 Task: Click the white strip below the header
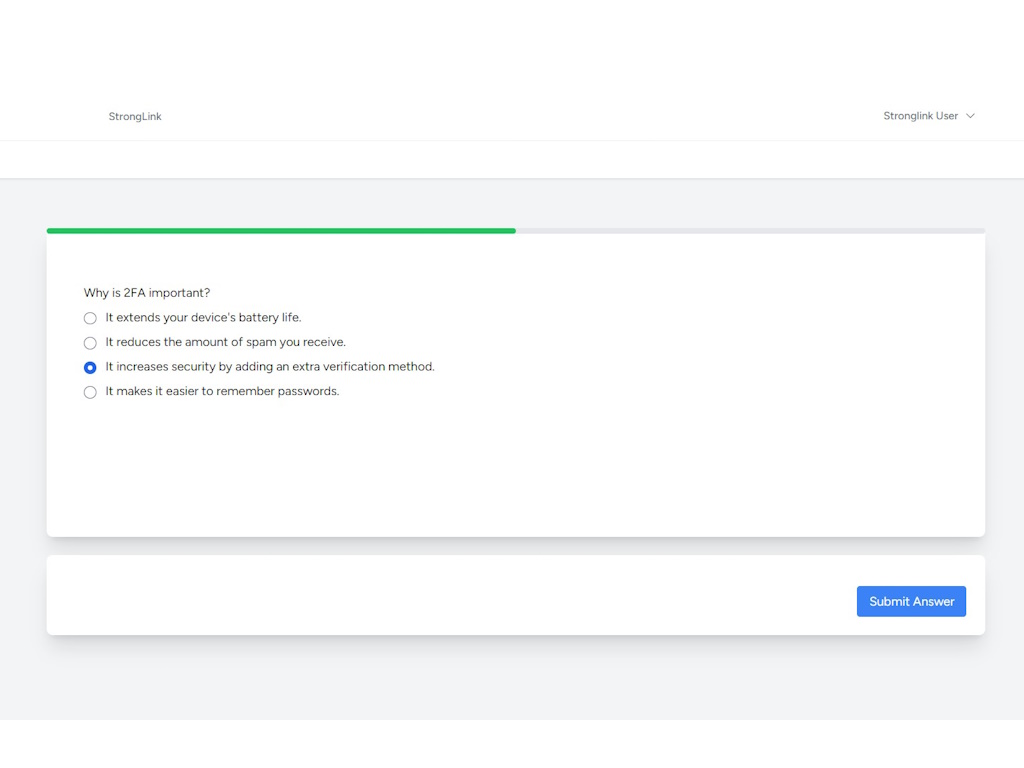pos(500,159)
